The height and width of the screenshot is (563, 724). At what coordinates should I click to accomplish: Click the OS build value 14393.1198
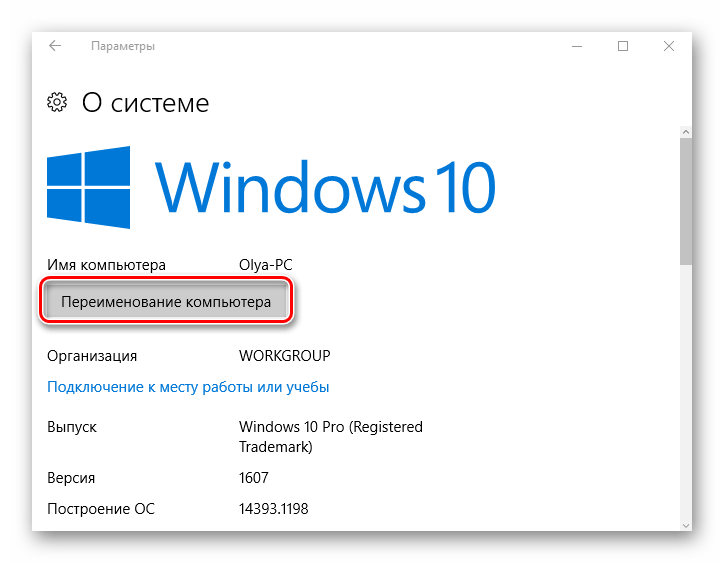pyautogui.click(x=273, y=509)
